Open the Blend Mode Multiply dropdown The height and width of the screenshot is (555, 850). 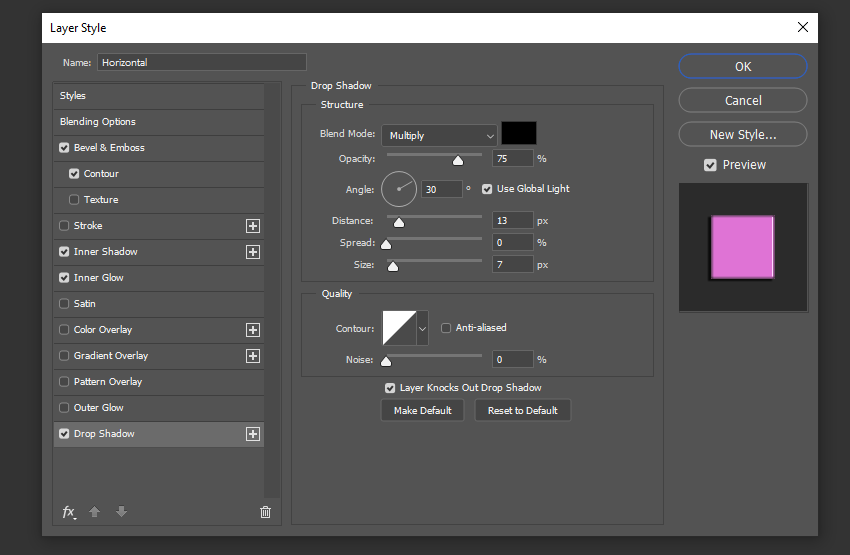439,135
